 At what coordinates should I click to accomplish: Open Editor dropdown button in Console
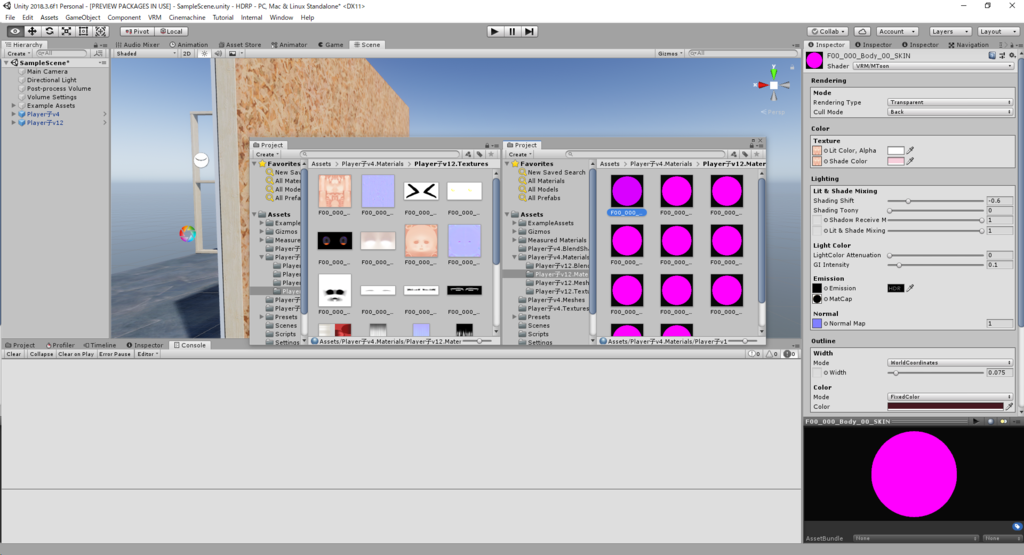tap(148, 354)
